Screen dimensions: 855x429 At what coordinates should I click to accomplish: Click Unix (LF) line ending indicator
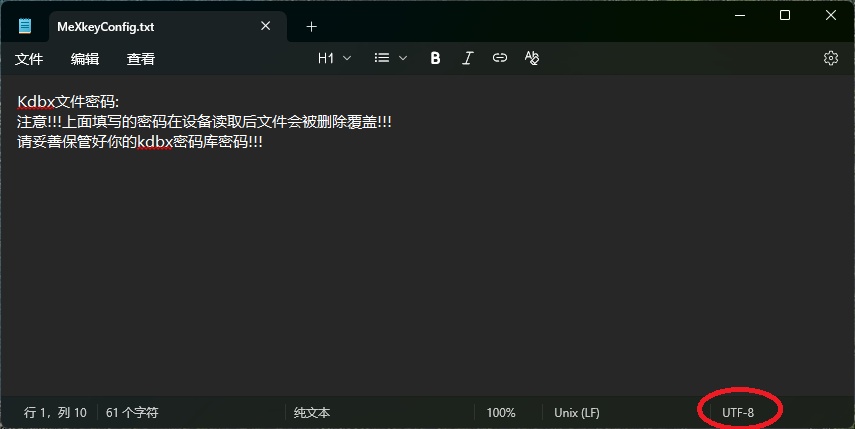(576, 412)
